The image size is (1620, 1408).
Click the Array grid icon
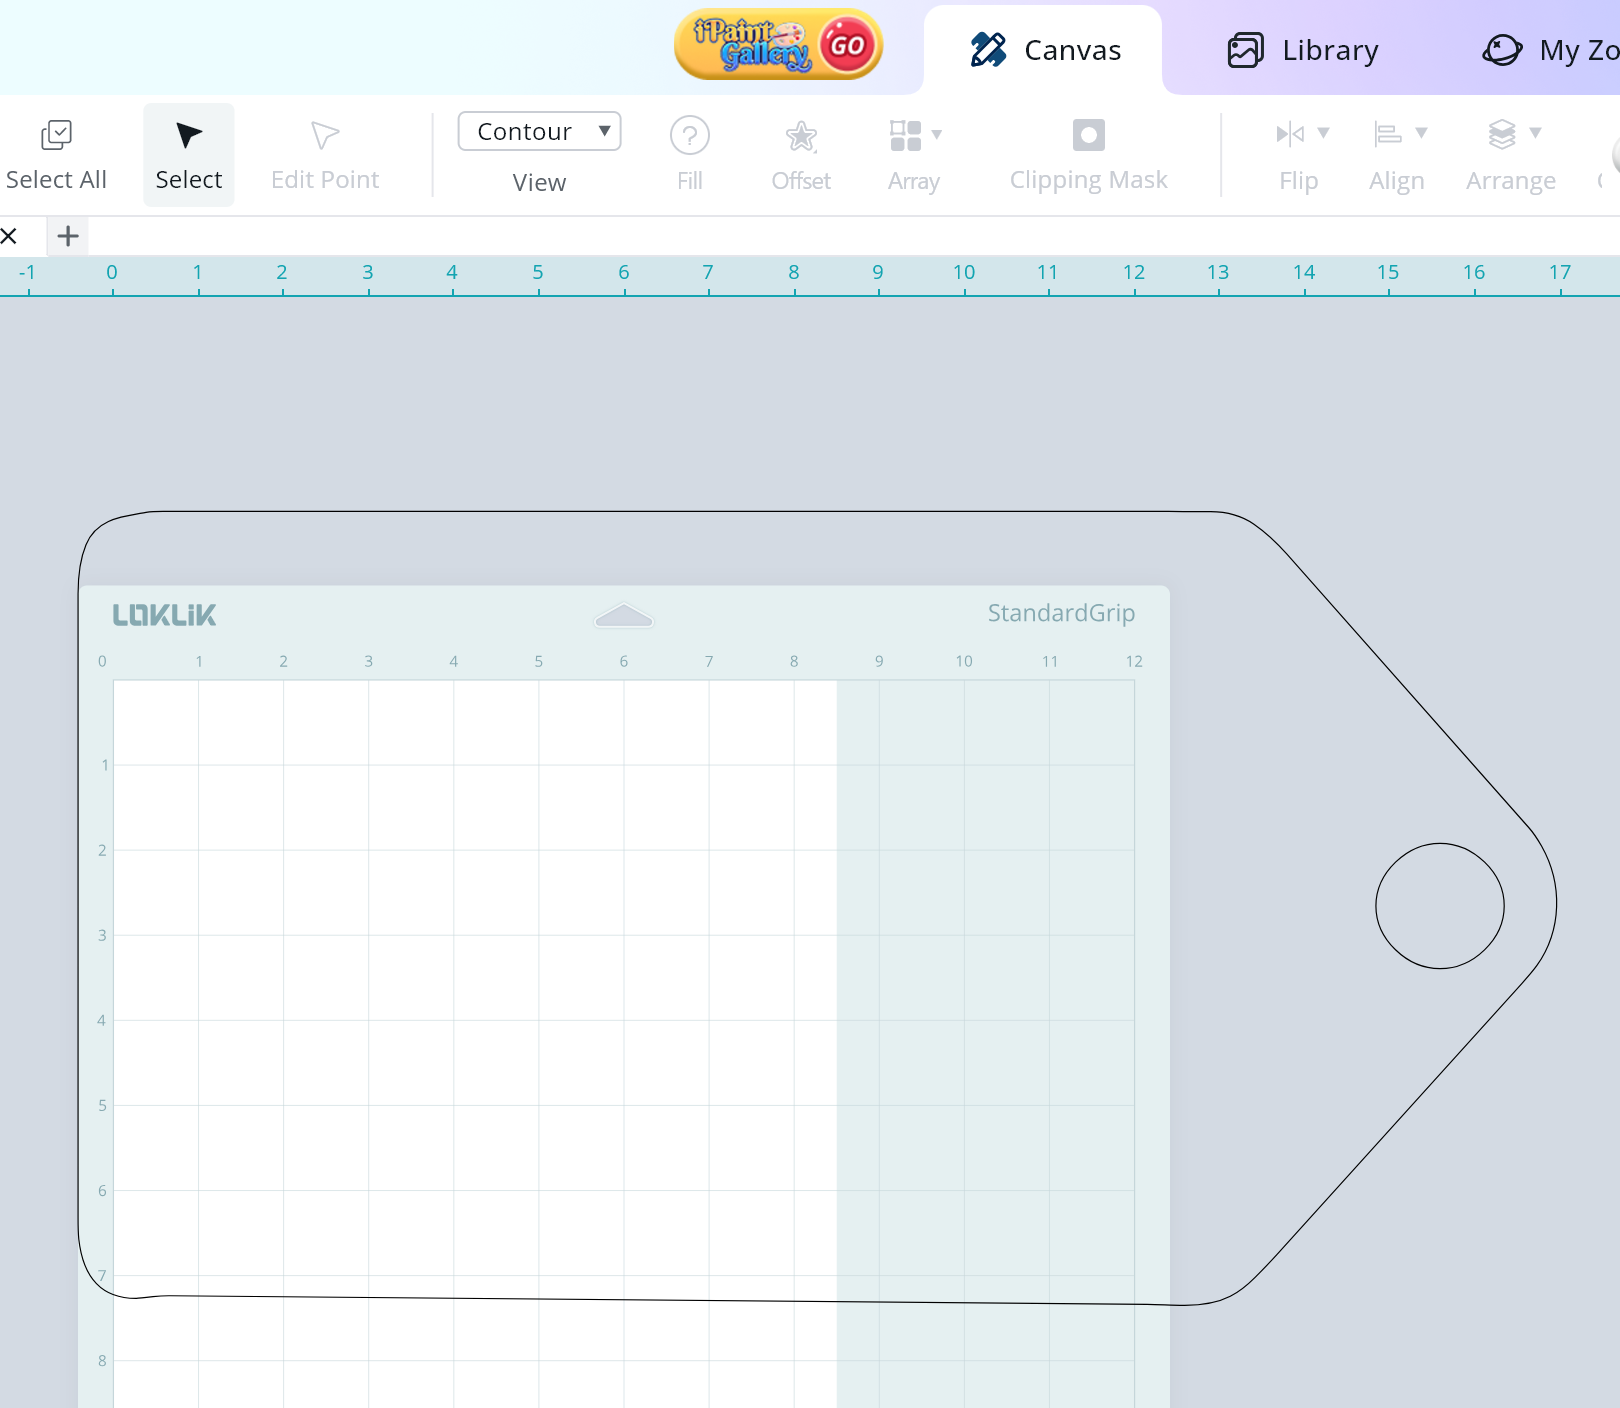pyautogui.click(x=905, y=135)
